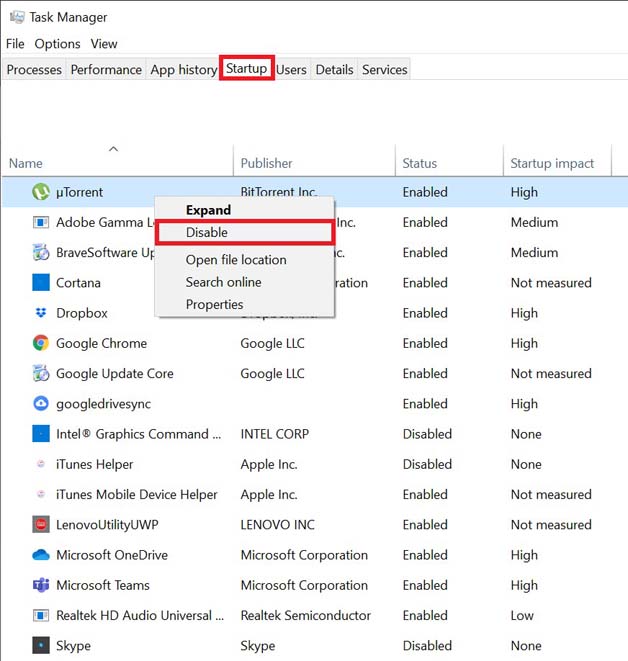Select the Startup tab
This screenshot has width=628, height=661.
(247, 68)
